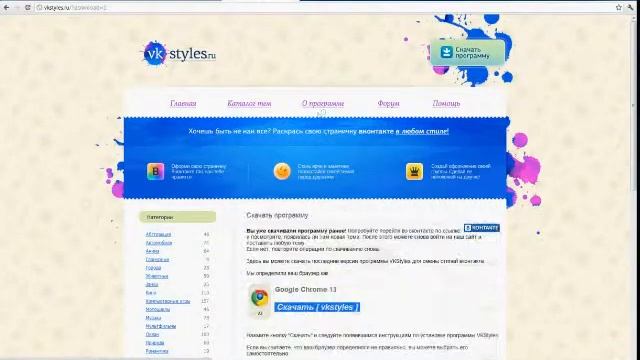
Task: Open the Форум menu item
Action: point(388,104)
